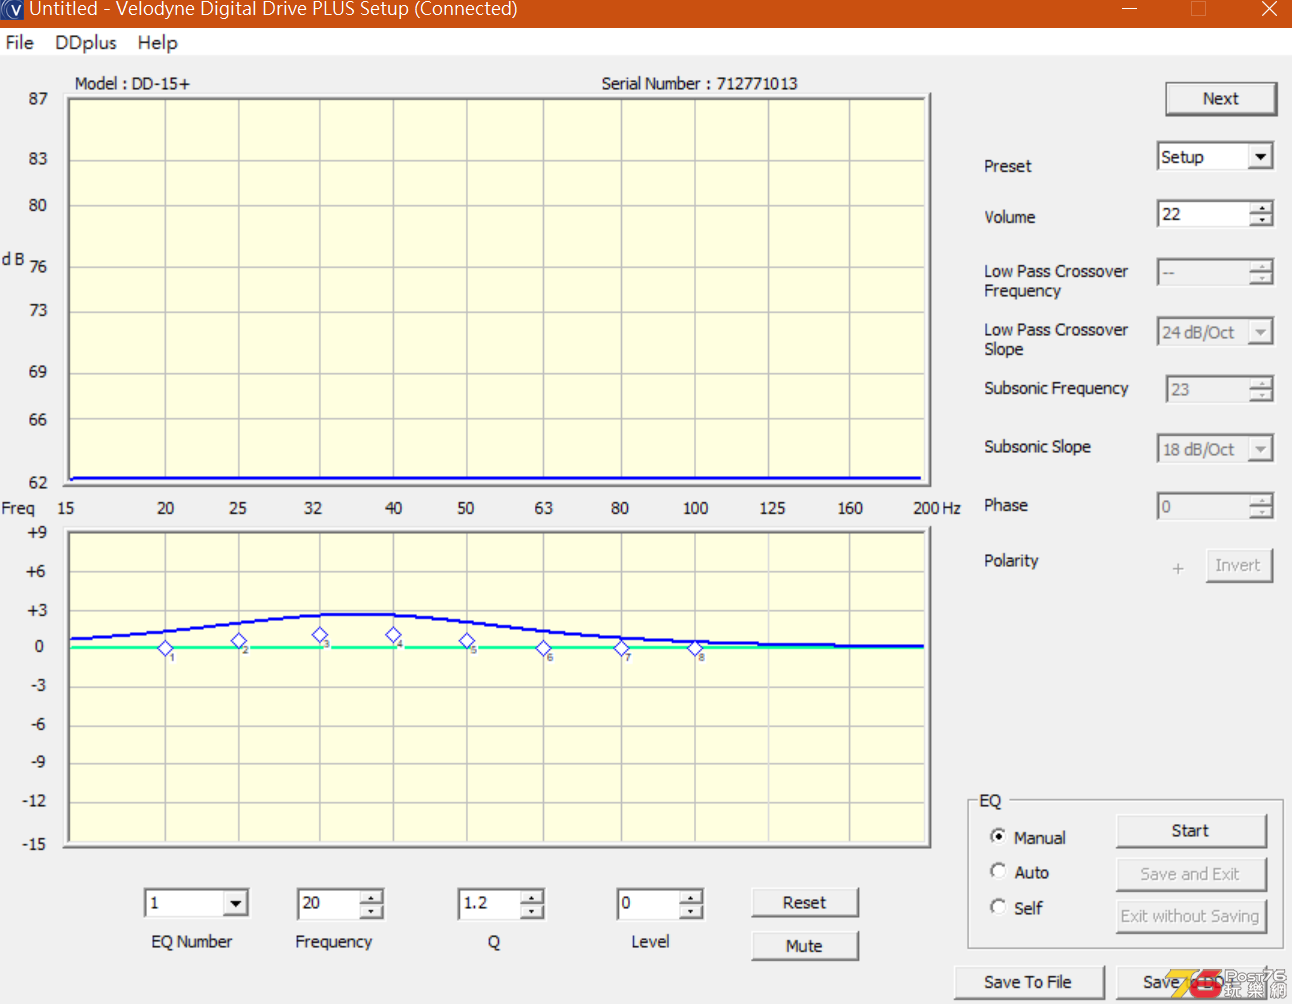
Task: Click the Reset button
Action: [x=804, y=903]
